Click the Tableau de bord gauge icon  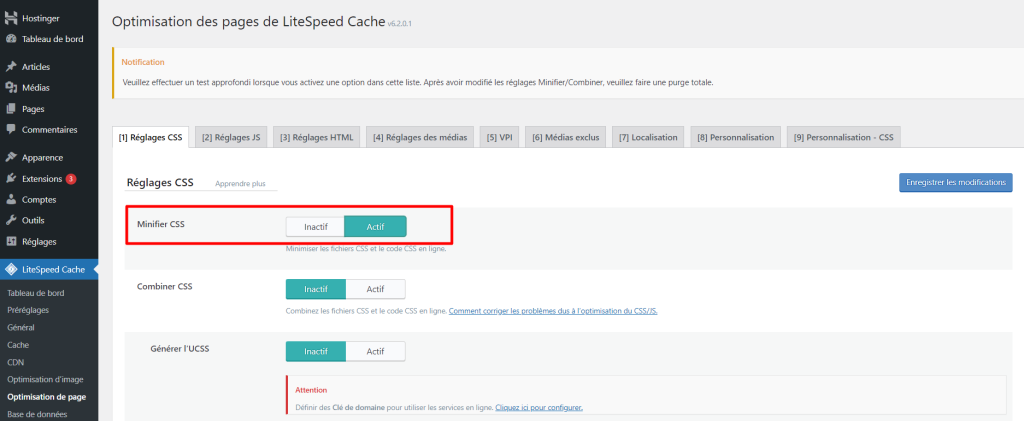coord(10,39)
